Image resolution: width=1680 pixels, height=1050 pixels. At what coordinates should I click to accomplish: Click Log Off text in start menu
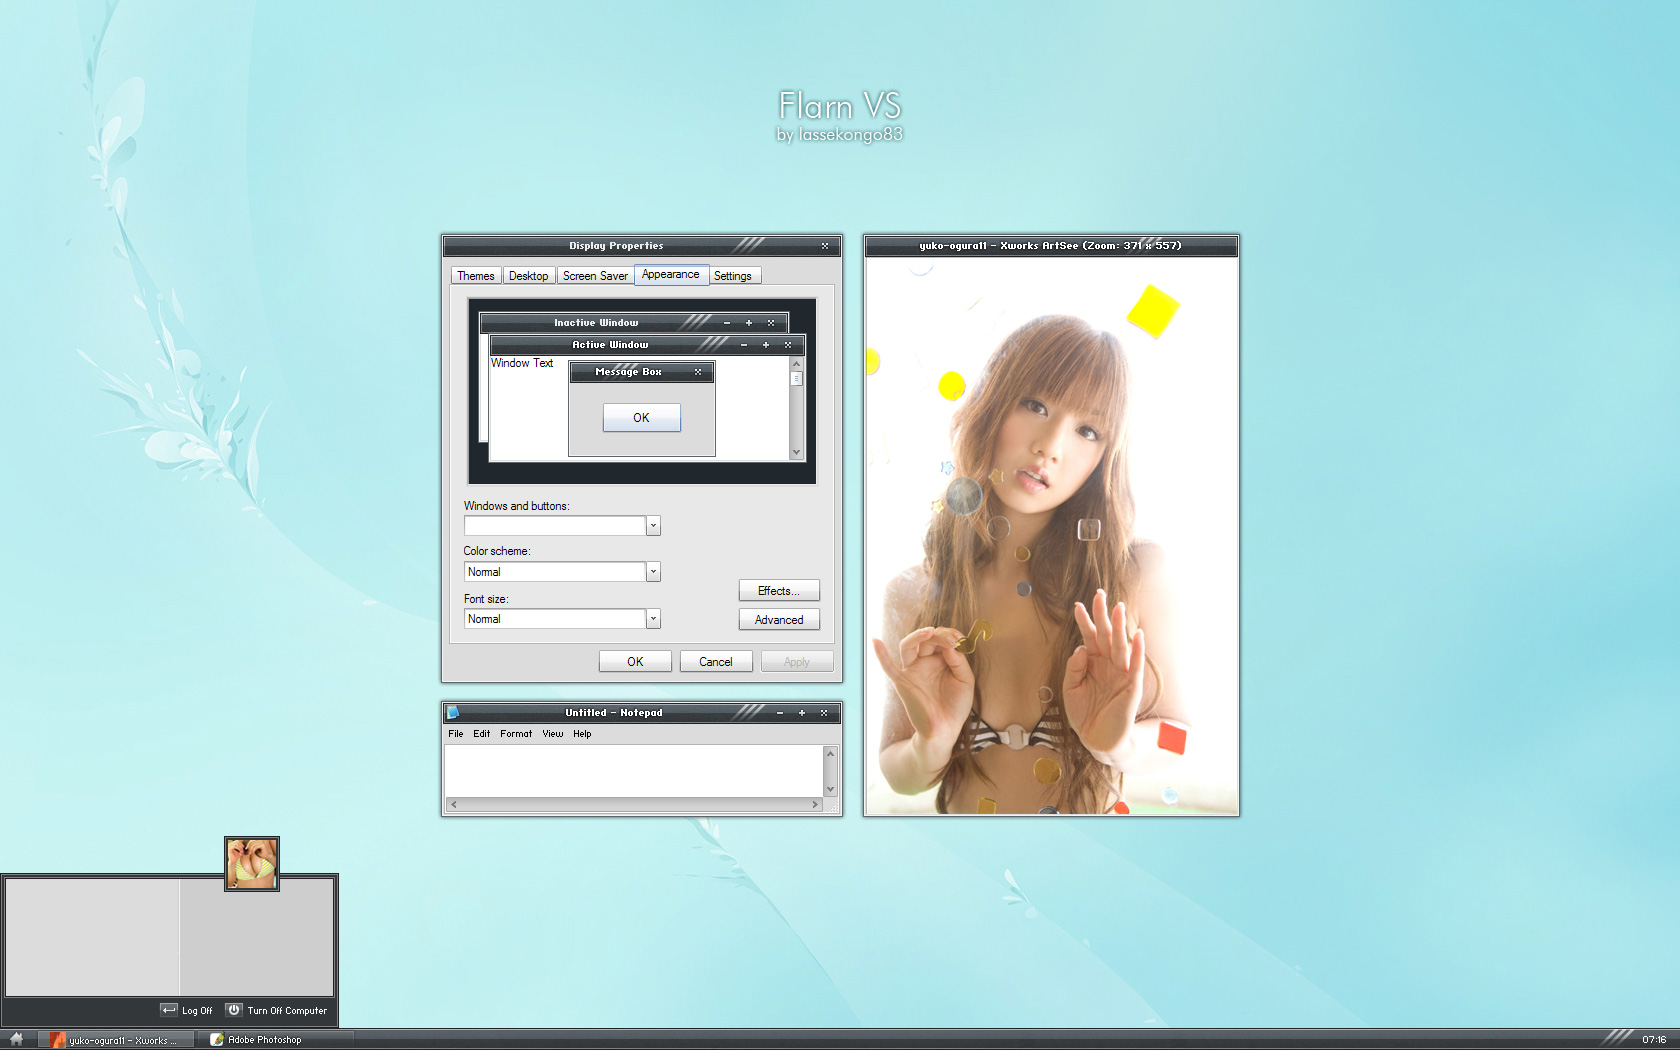197,1011
